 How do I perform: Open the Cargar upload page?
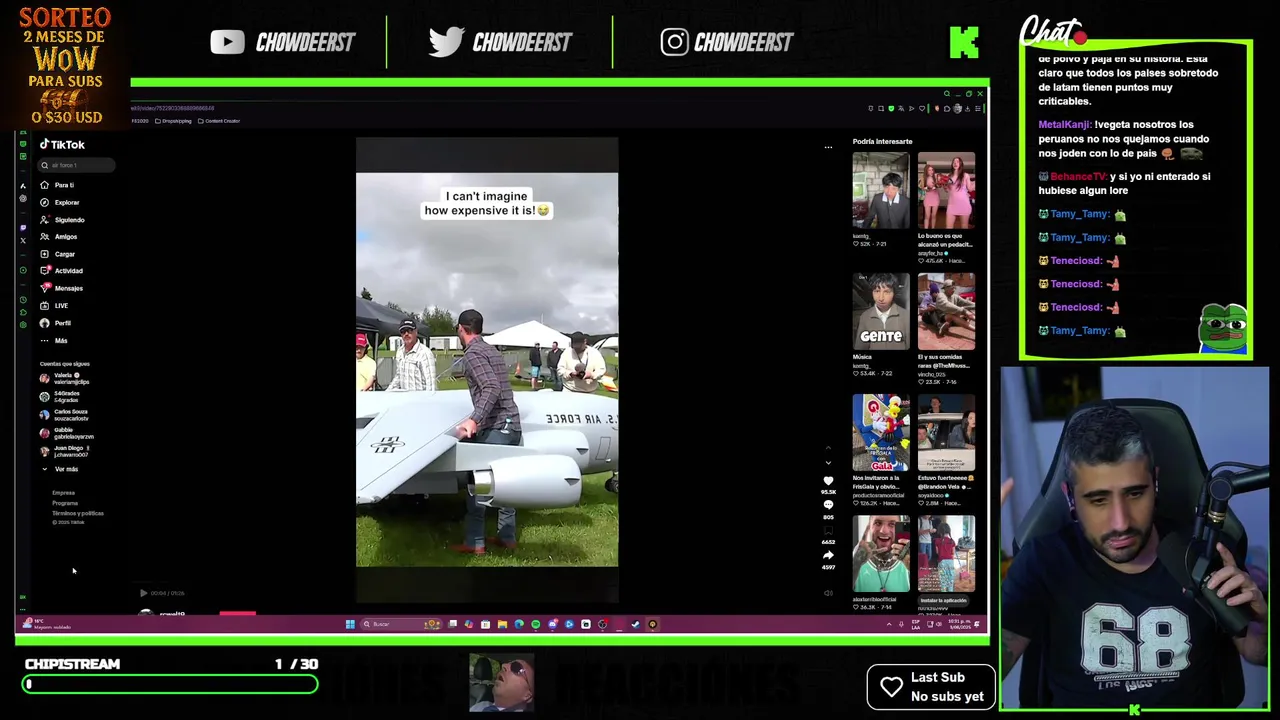click(57, 254)
